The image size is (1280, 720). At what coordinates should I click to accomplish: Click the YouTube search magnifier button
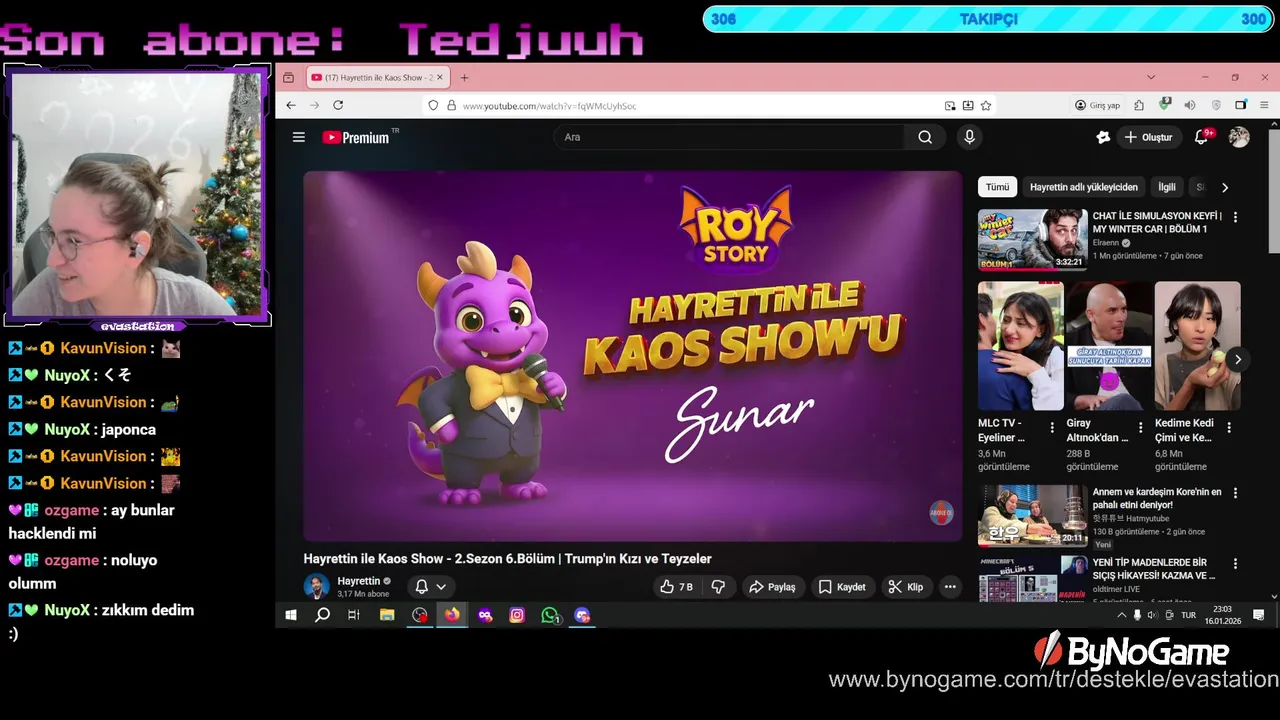[925, 137]
